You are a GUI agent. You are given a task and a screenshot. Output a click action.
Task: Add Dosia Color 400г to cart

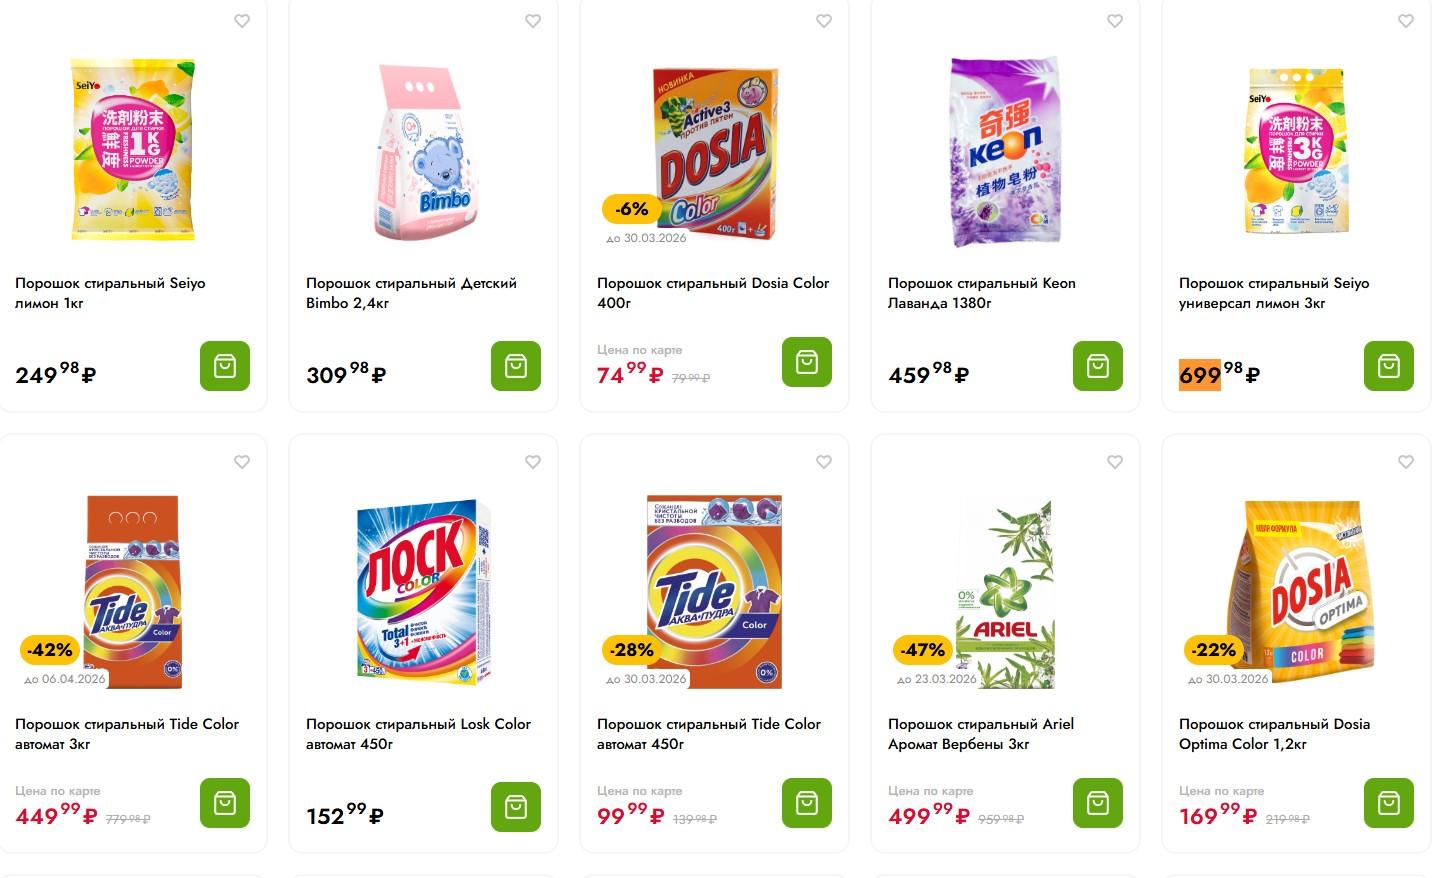[x=807, y=362]
